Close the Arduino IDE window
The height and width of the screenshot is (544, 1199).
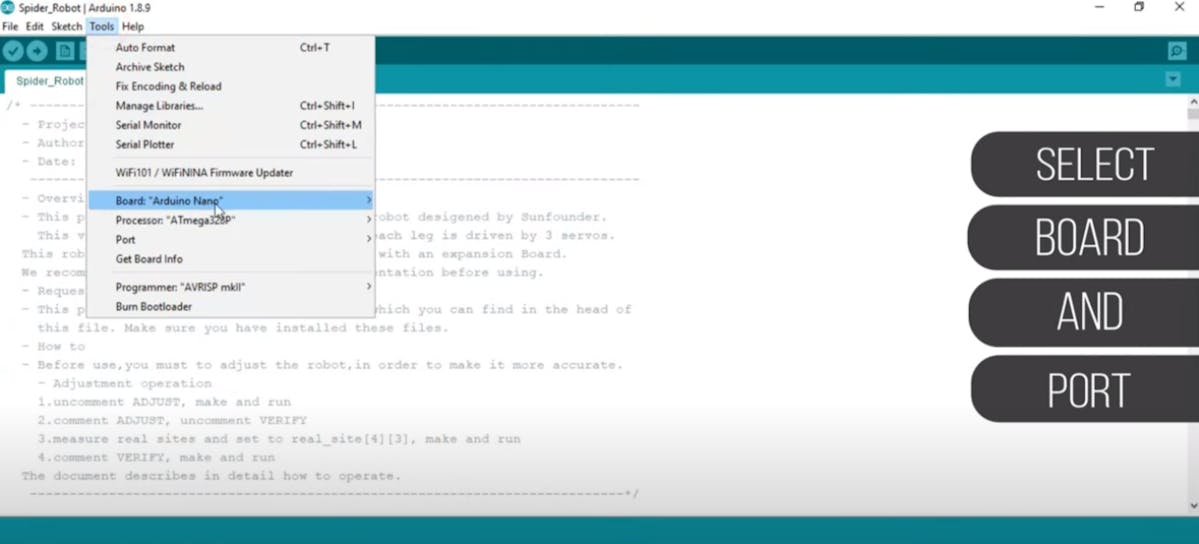pyautogui.click(x=1178, y=7)
